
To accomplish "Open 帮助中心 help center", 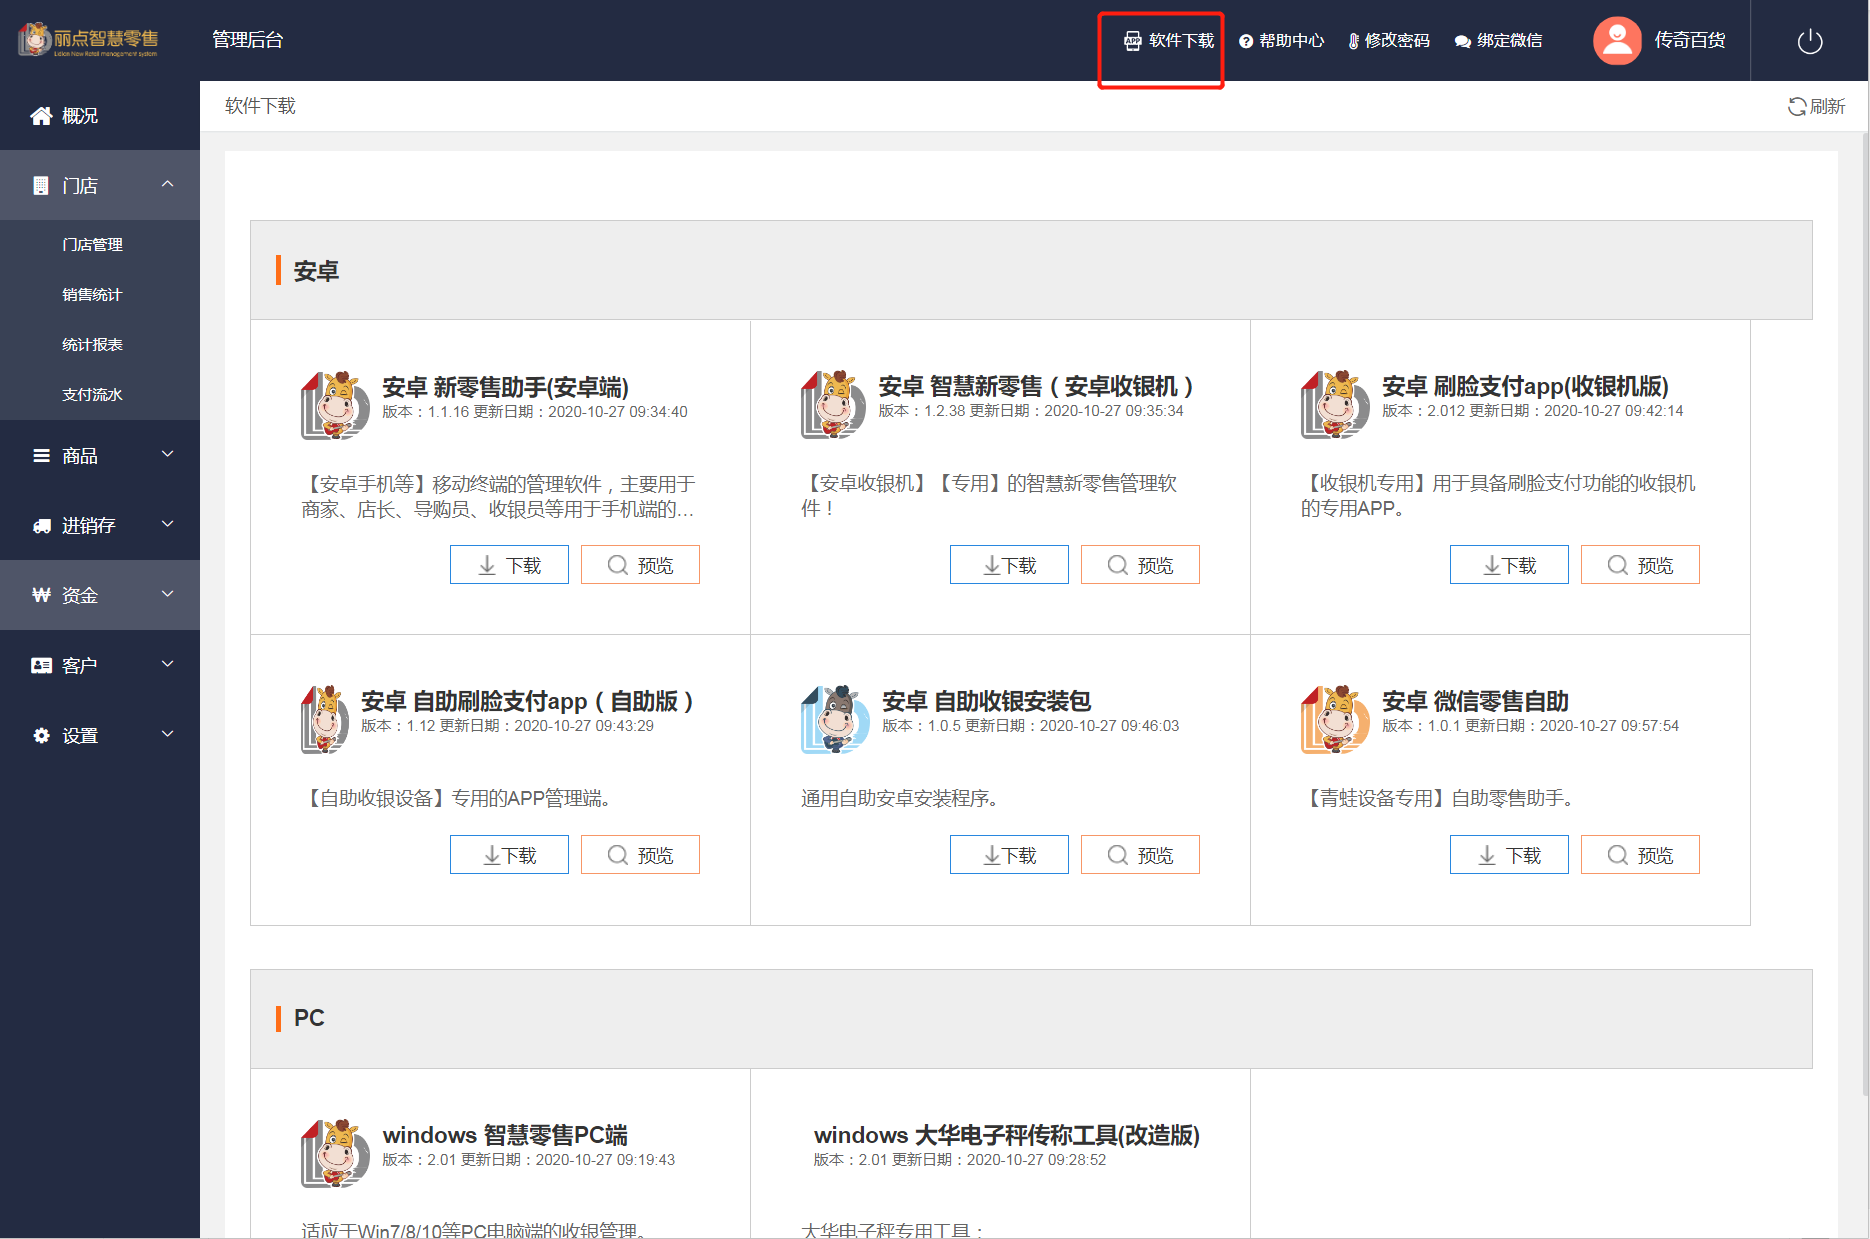I will [1281, 41].
